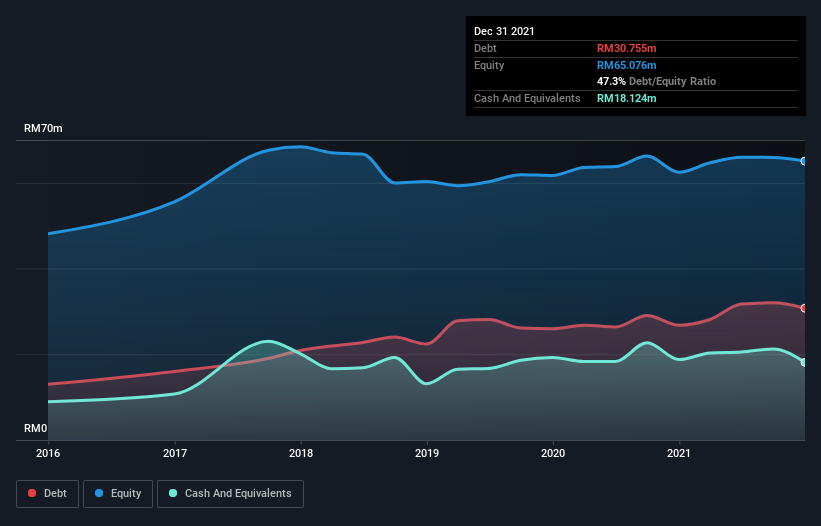This screenshot has width=821, height=526.
Task: Select the teal Cash end-point marker on chart
Action: [x=804, y=362]
